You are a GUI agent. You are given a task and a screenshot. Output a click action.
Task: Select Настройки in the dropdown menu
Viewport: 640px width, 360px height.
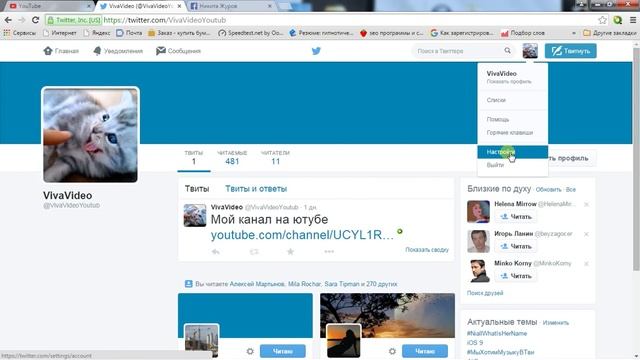(x=513, y=152)
